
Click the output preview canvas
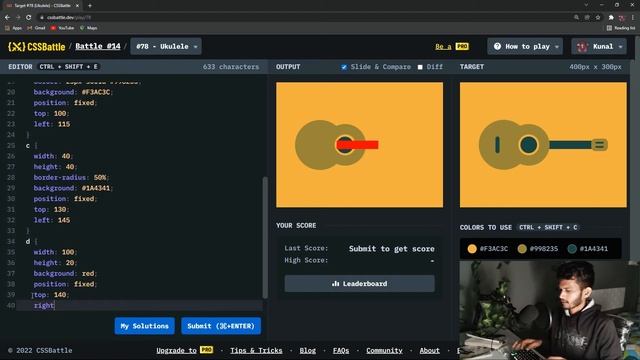(x=359, y=145)
